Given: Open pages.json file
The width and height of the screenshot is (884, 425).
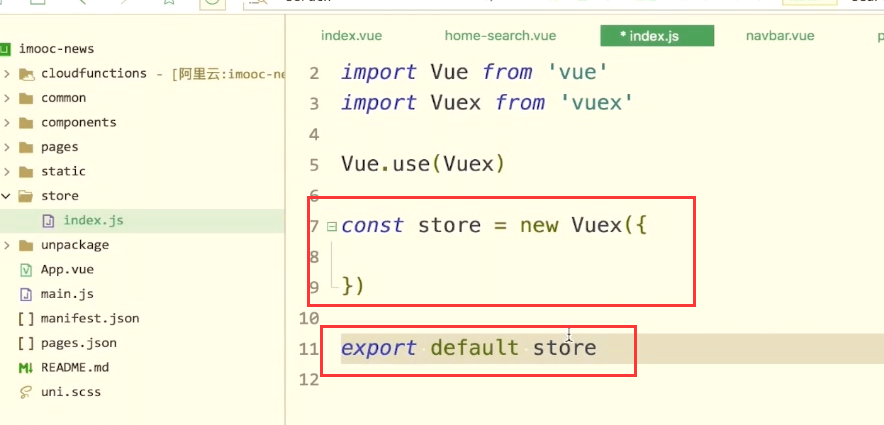Looking at the screenshot, I should pyautogui.click(x=78, y=343).
